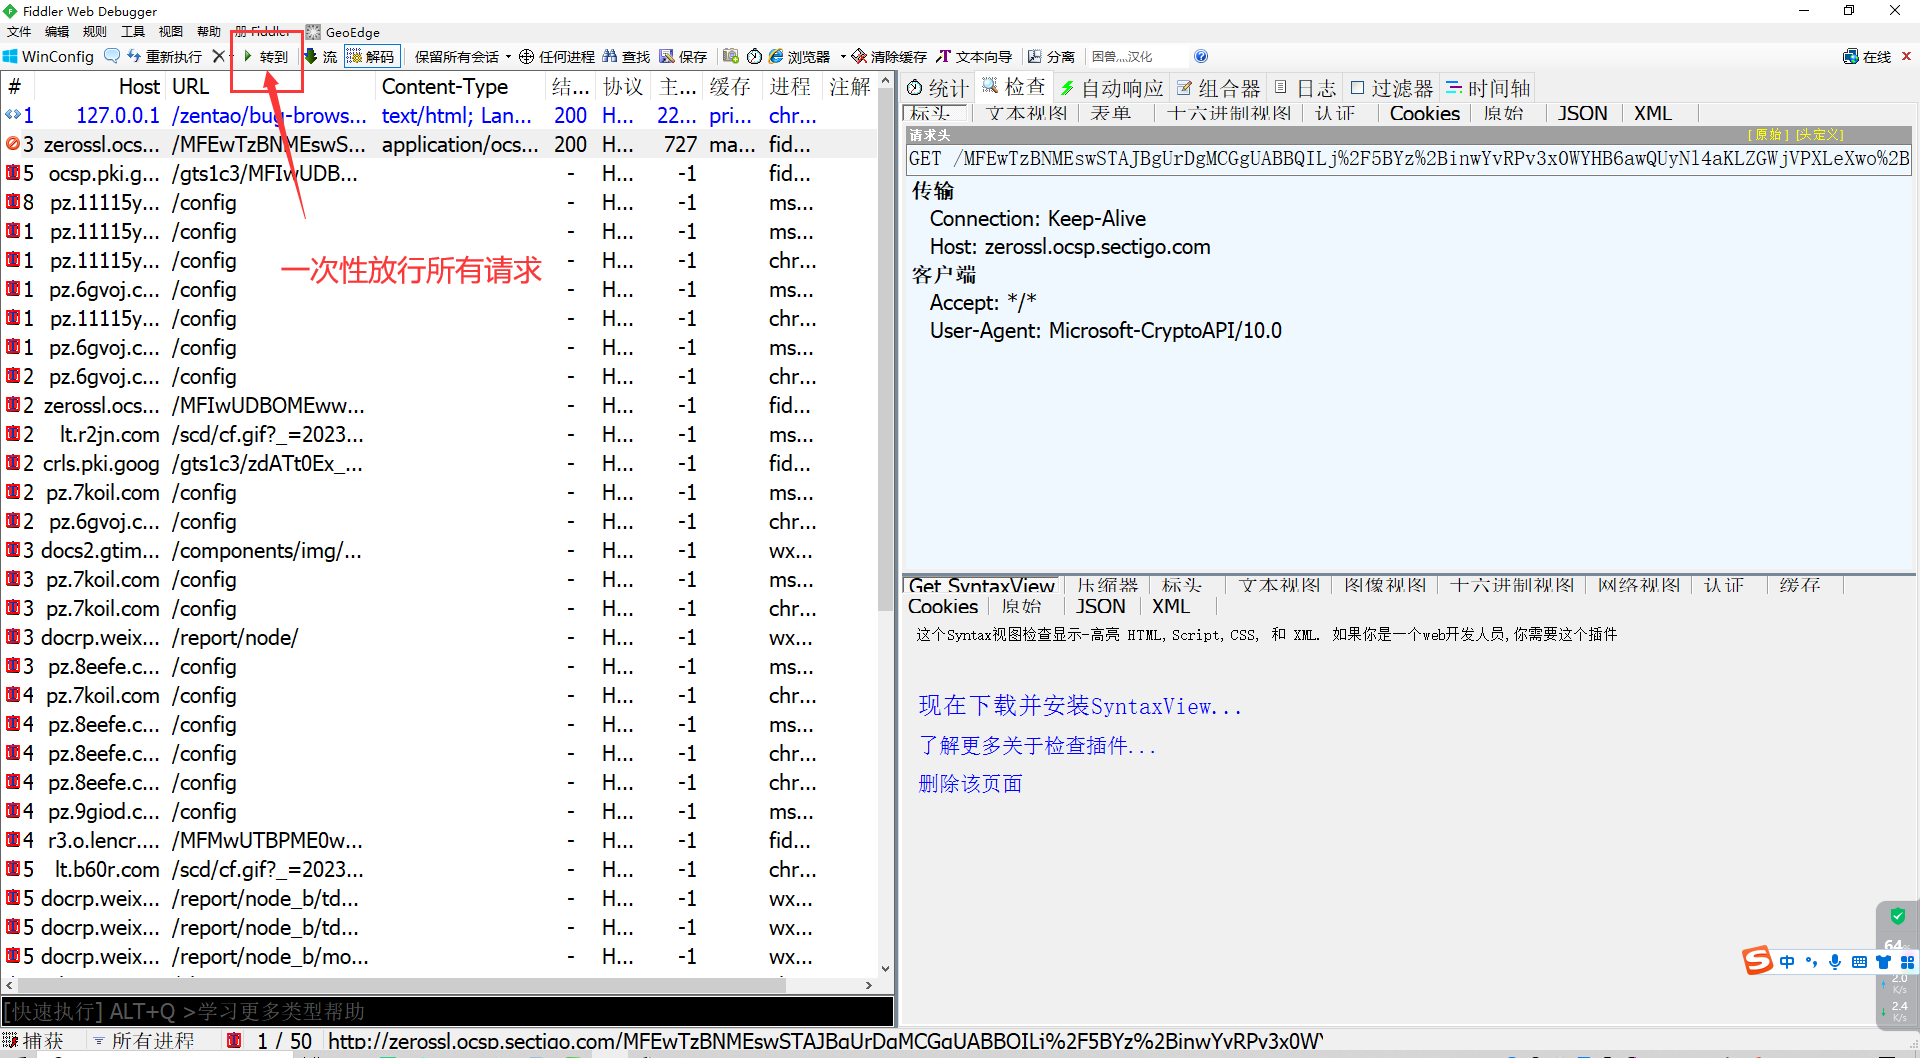Viewport: 1920px width, 1058px height.
Task: Click the 转到 (Go) resume button
Action: [266, 57]
